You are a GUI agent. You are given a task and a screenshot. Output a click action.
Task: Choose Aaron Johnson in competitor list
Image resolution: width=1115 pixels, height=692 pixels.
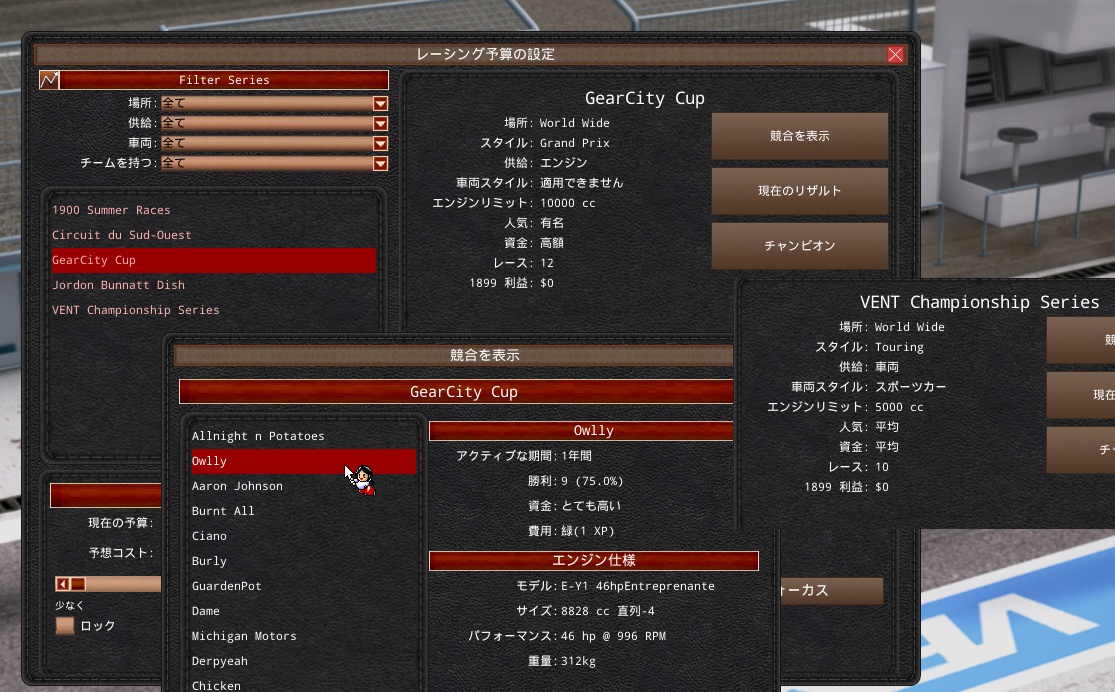point(237,486)
